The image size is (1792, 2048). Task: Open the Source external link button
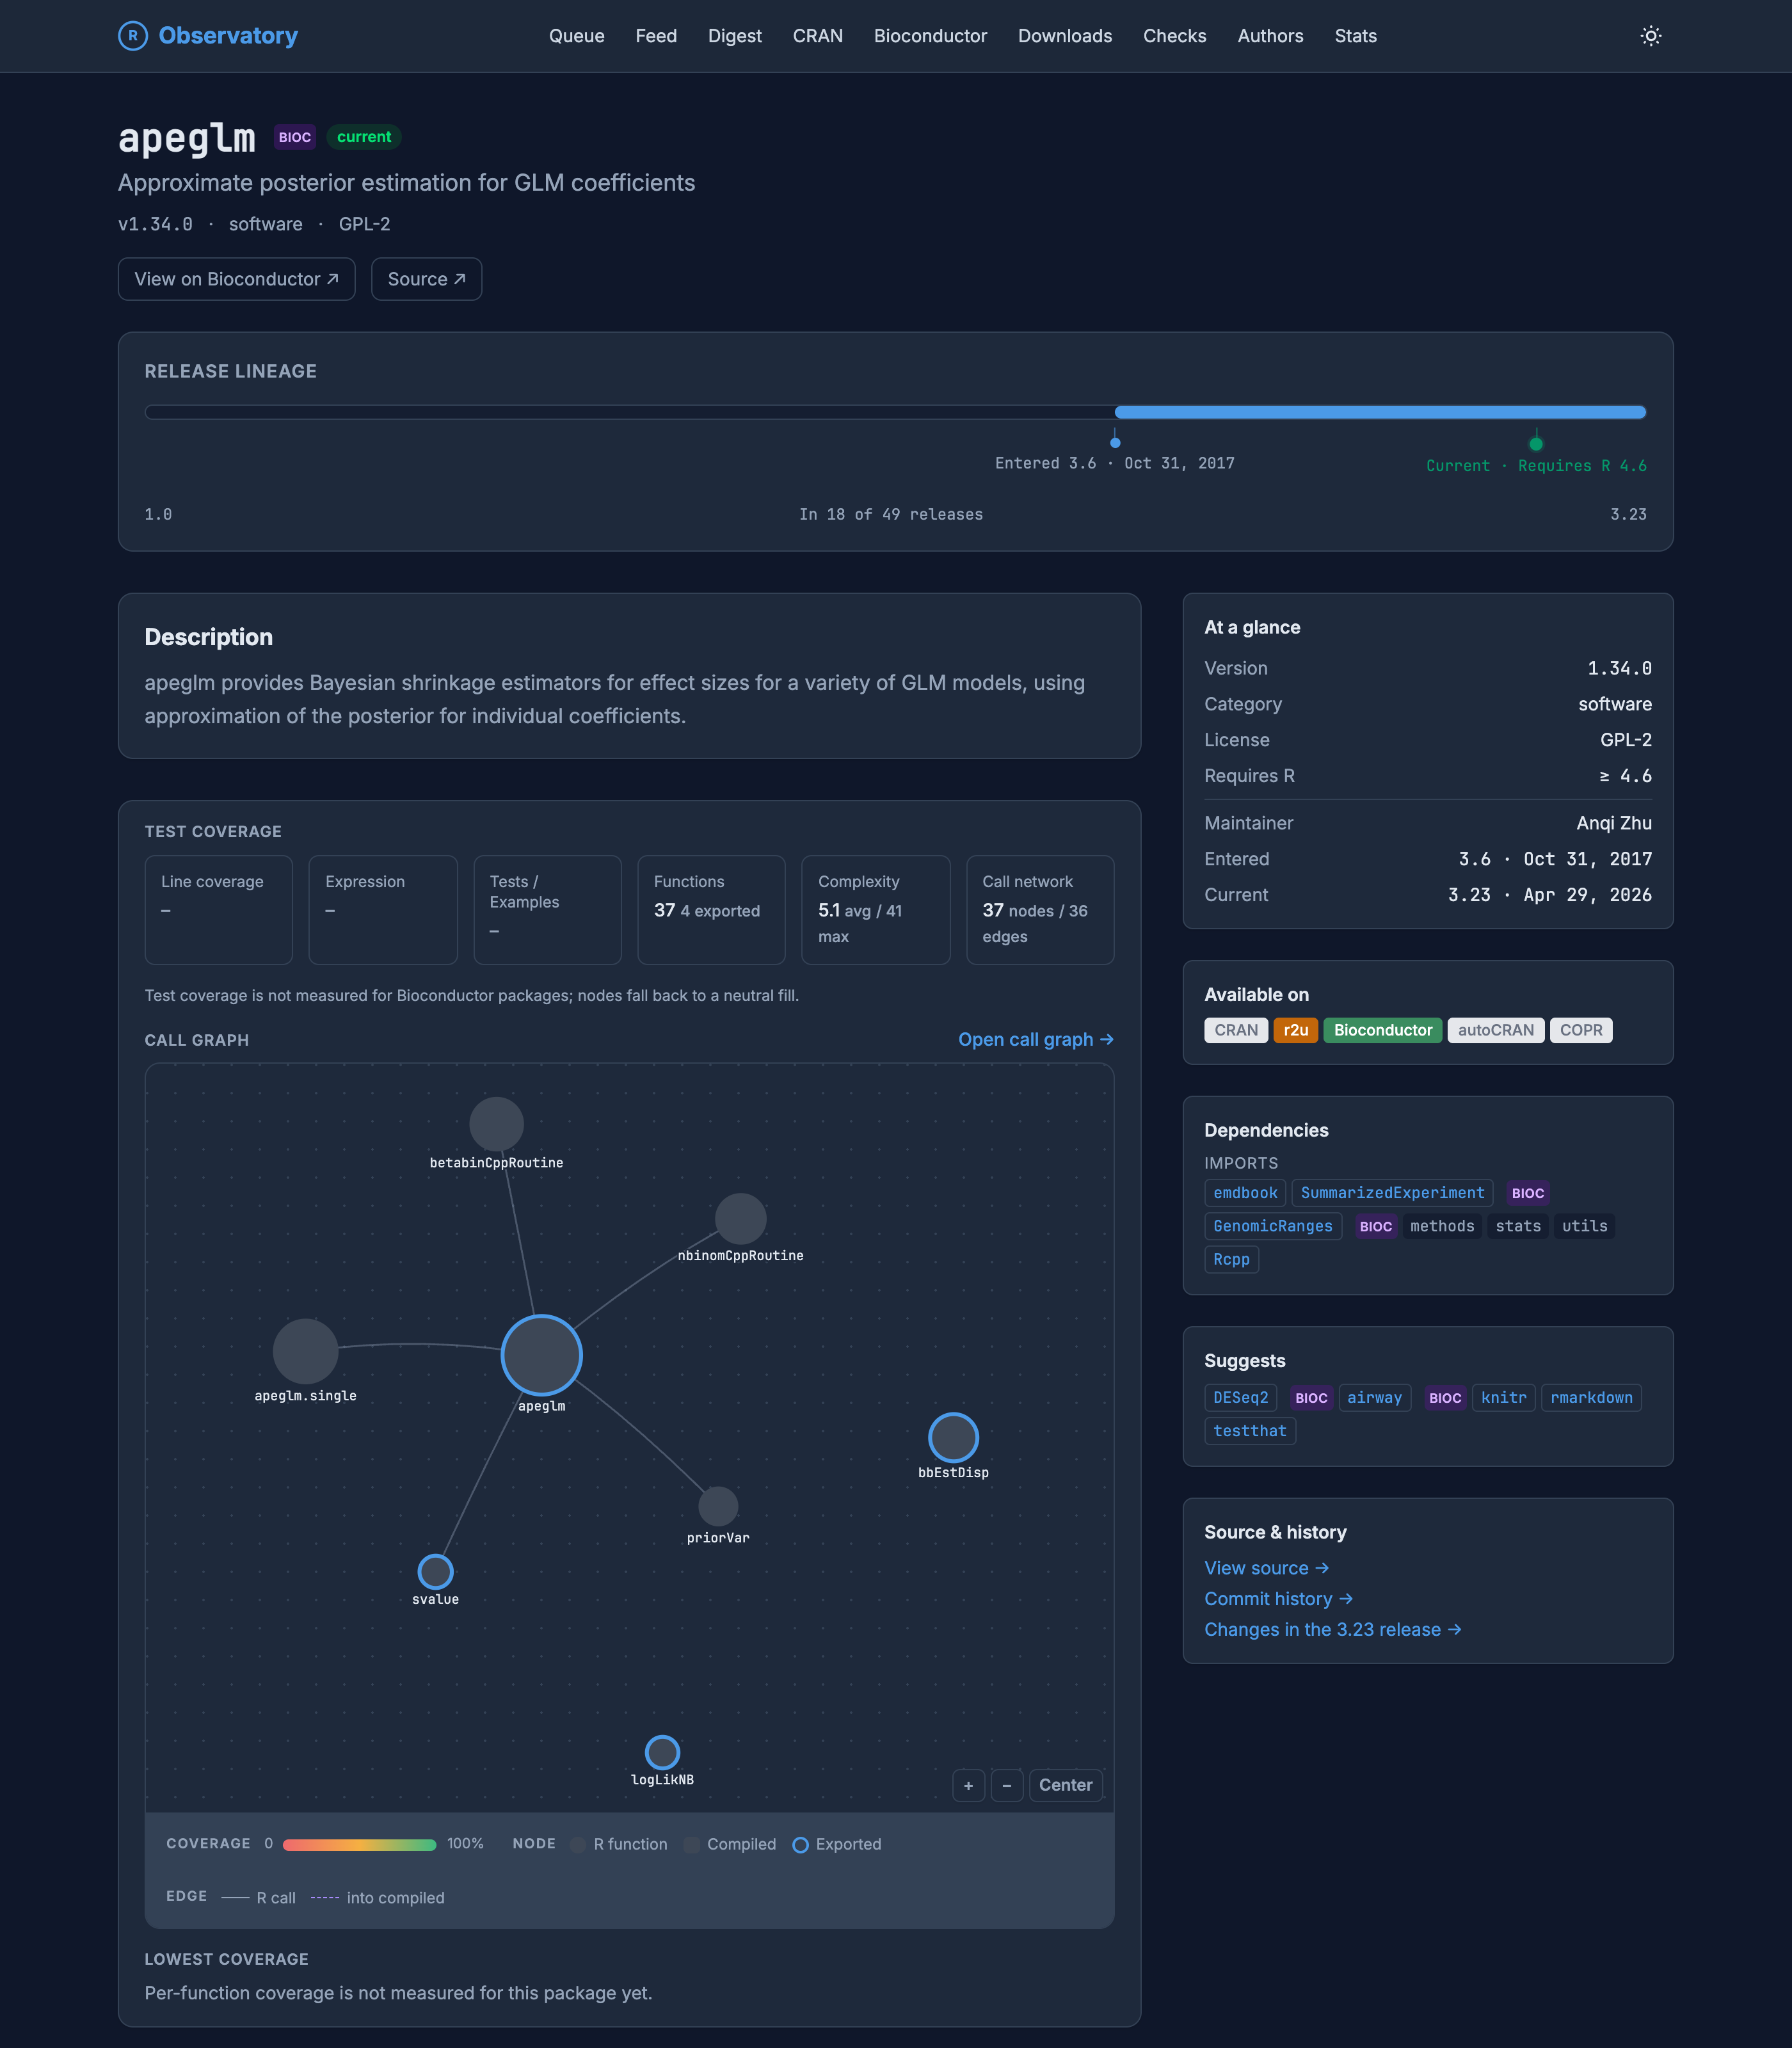tap(426, 279)
